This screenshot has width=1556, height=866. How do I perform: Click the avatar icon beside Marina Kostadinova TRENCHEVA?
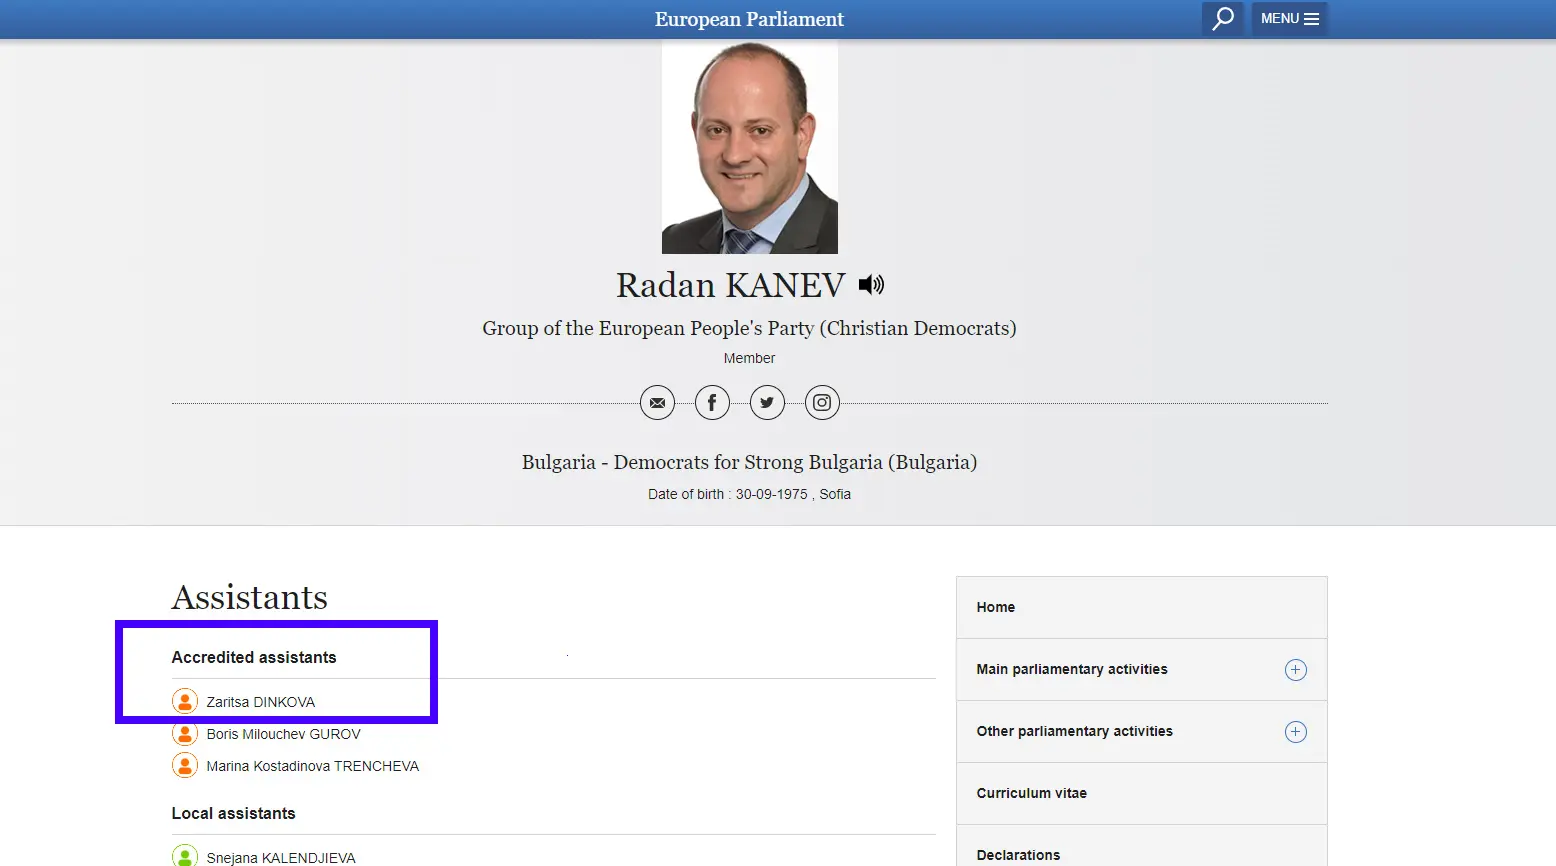click(x=185, y=766)
